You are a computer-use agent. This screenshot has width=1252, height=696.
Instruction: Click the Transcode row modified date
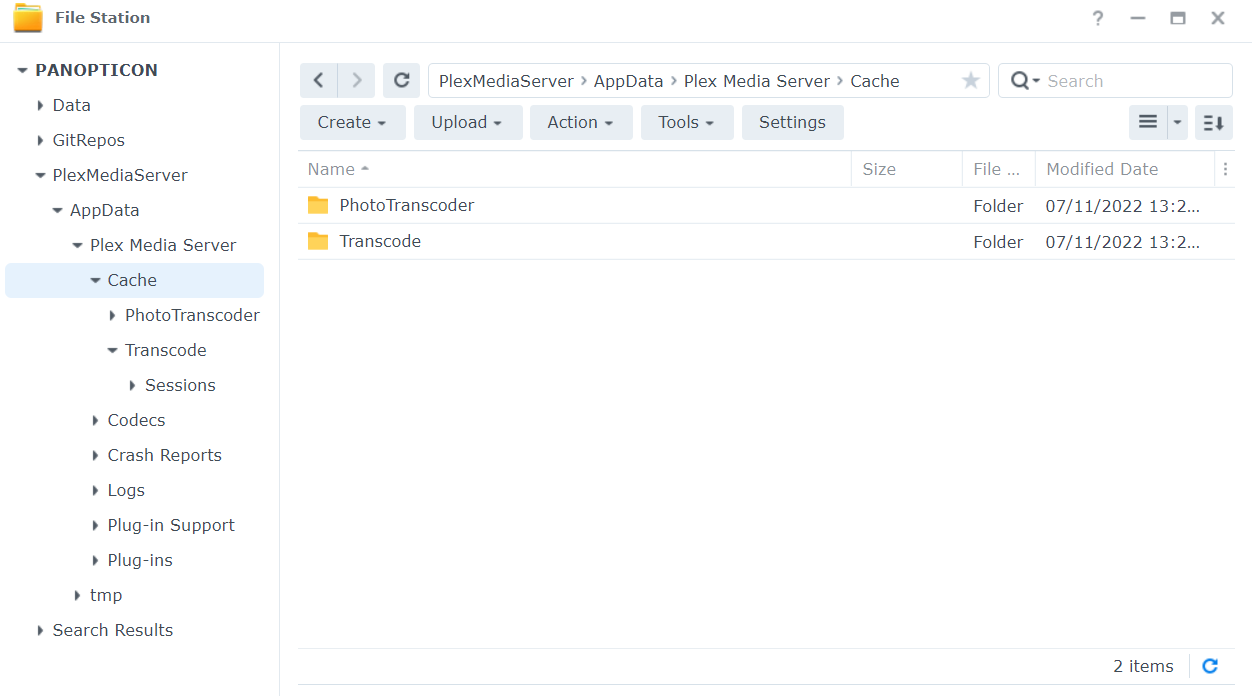pos(1122,242)
